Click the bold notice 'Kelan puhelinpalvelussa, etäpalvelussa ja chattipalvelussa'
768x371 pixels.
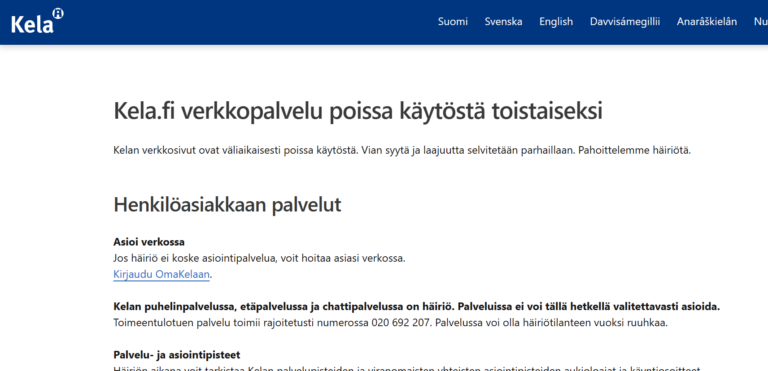tap(417, 307)
